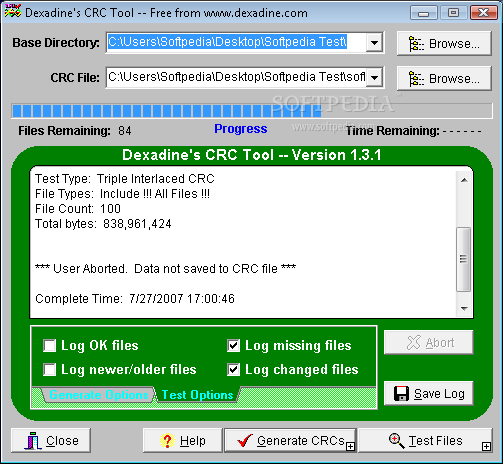The height and width of the screenshot is (464, 503).
Task: Click the door icon on Close button
Action: pyautogui.click(x=33, y=441)
